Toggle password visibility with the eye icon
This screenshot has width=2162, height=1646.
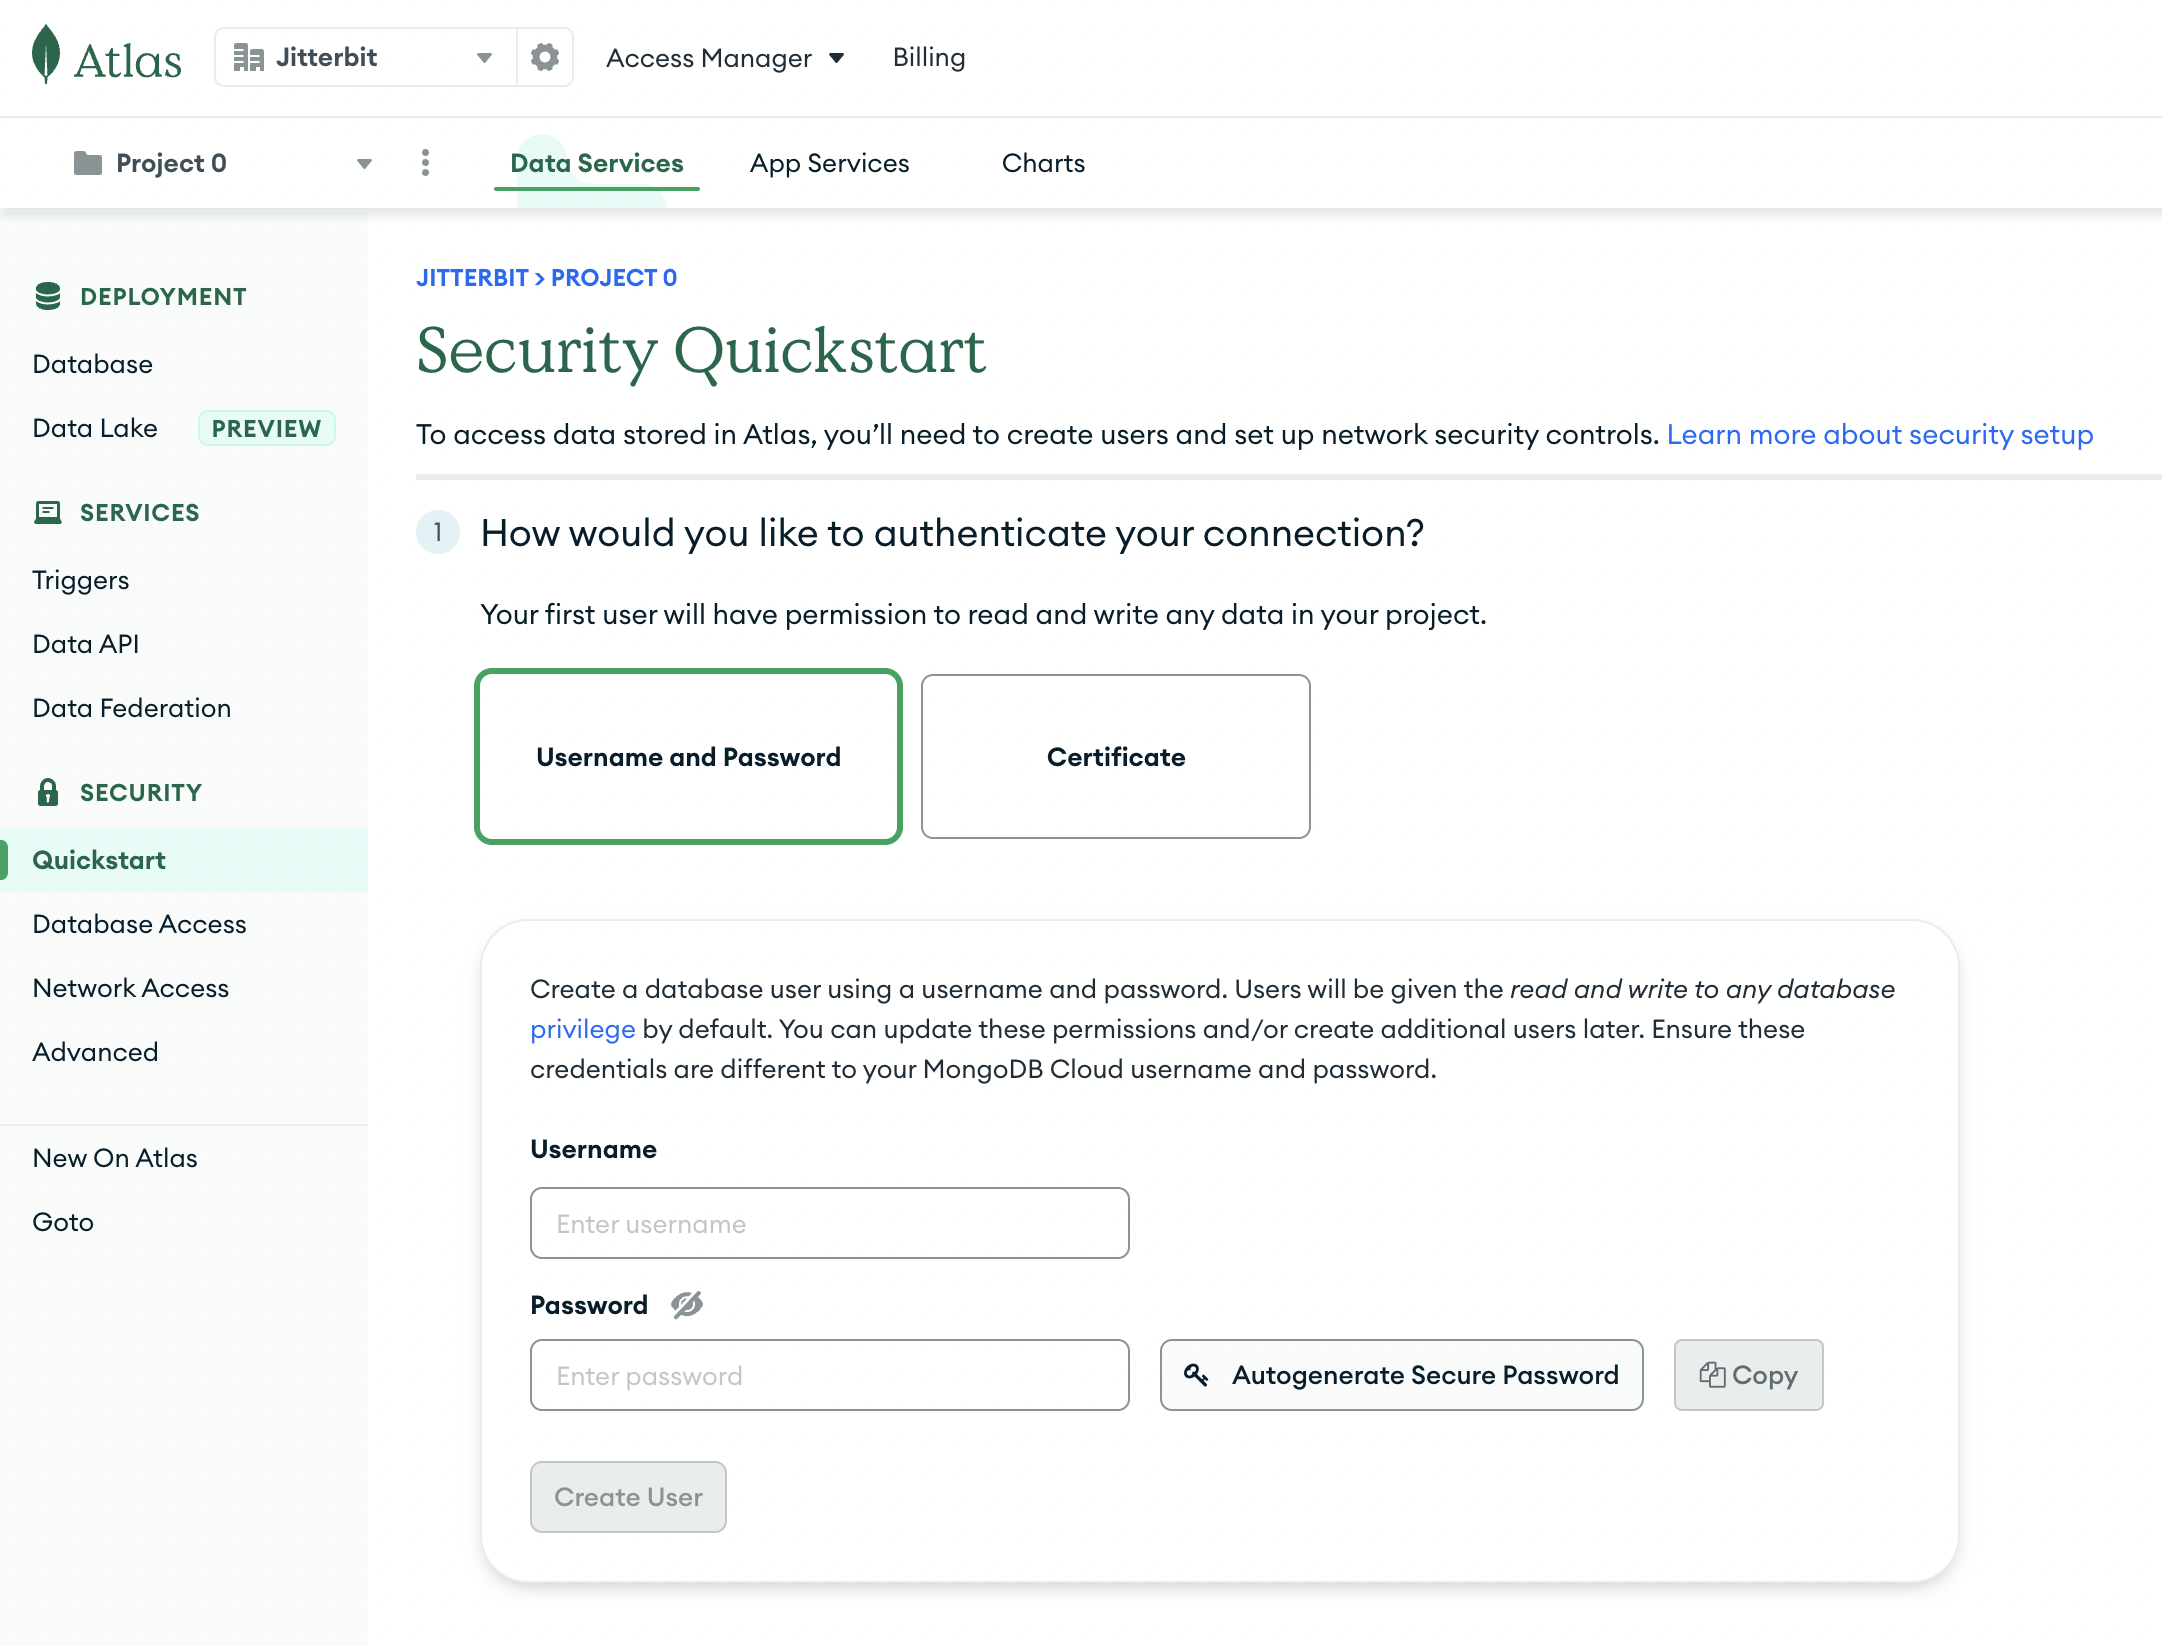tap(686, 1304)
